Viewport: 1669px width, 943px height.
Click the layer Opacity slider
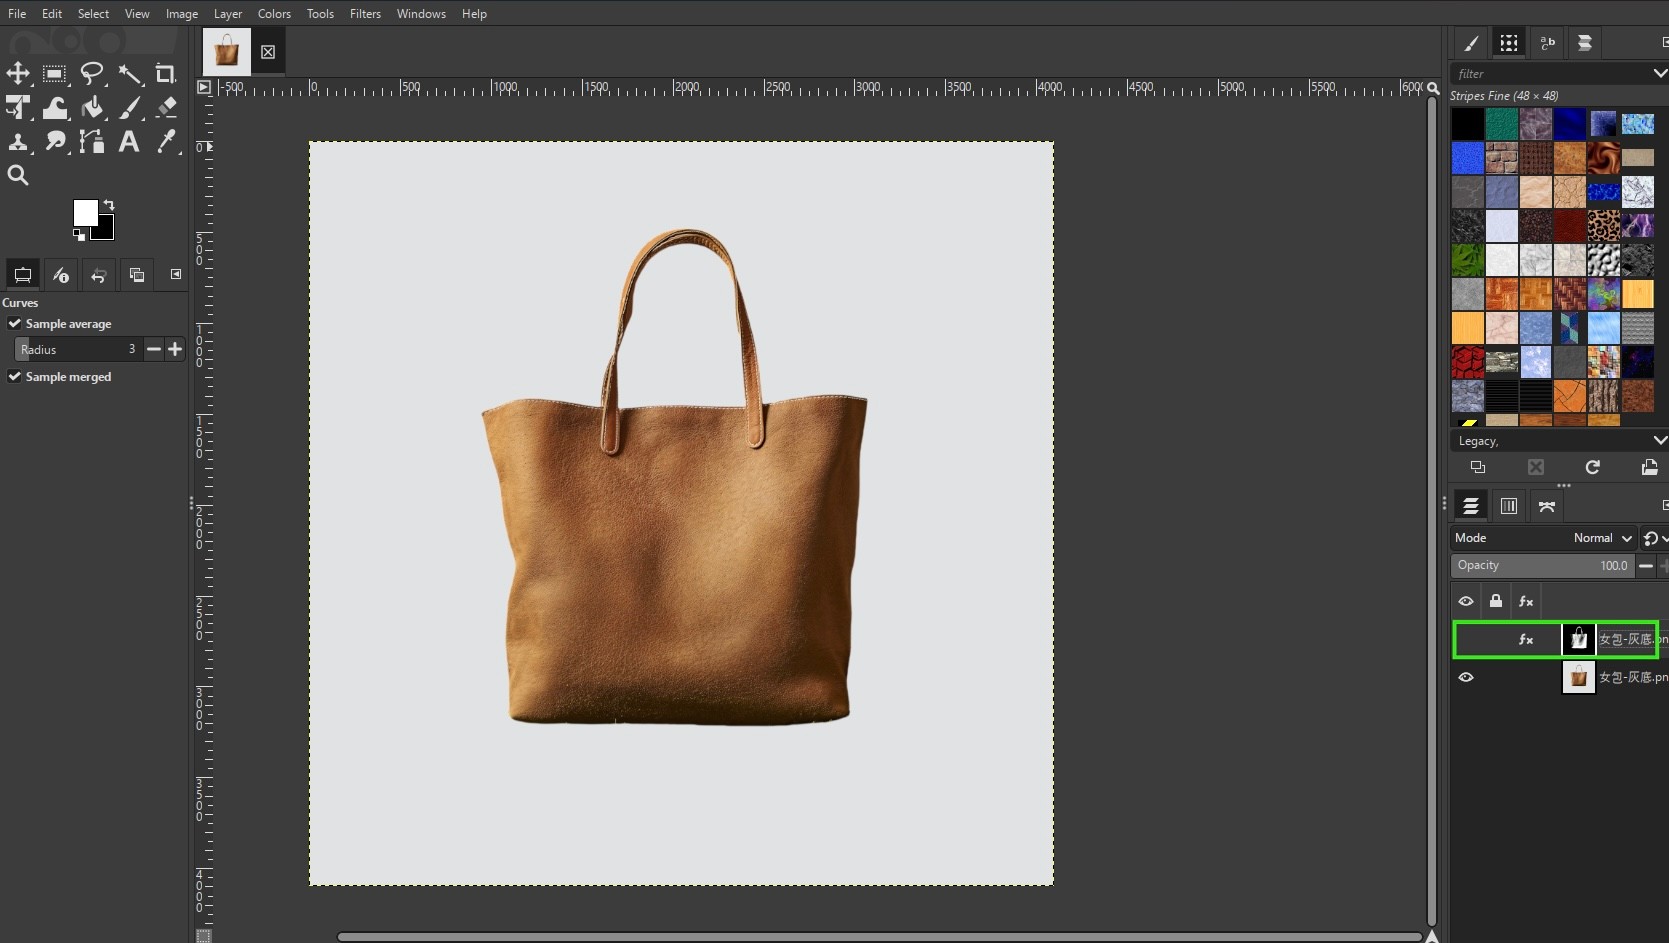click(1542, 566)
